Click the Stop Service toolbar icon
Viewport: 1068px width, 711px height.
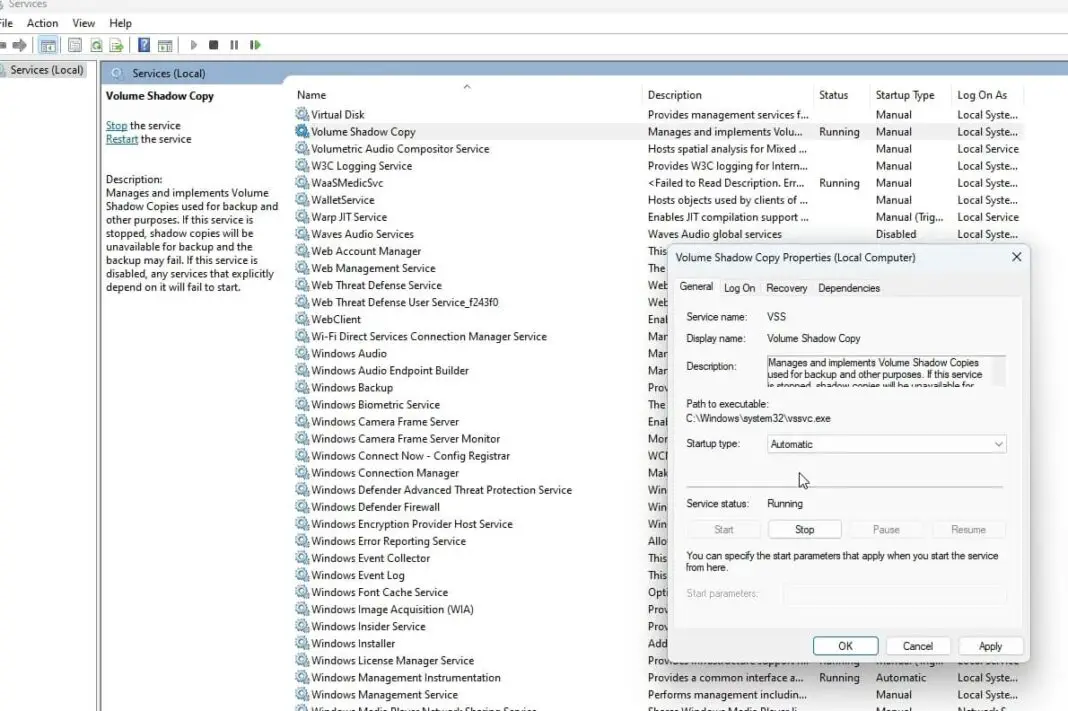213,44
